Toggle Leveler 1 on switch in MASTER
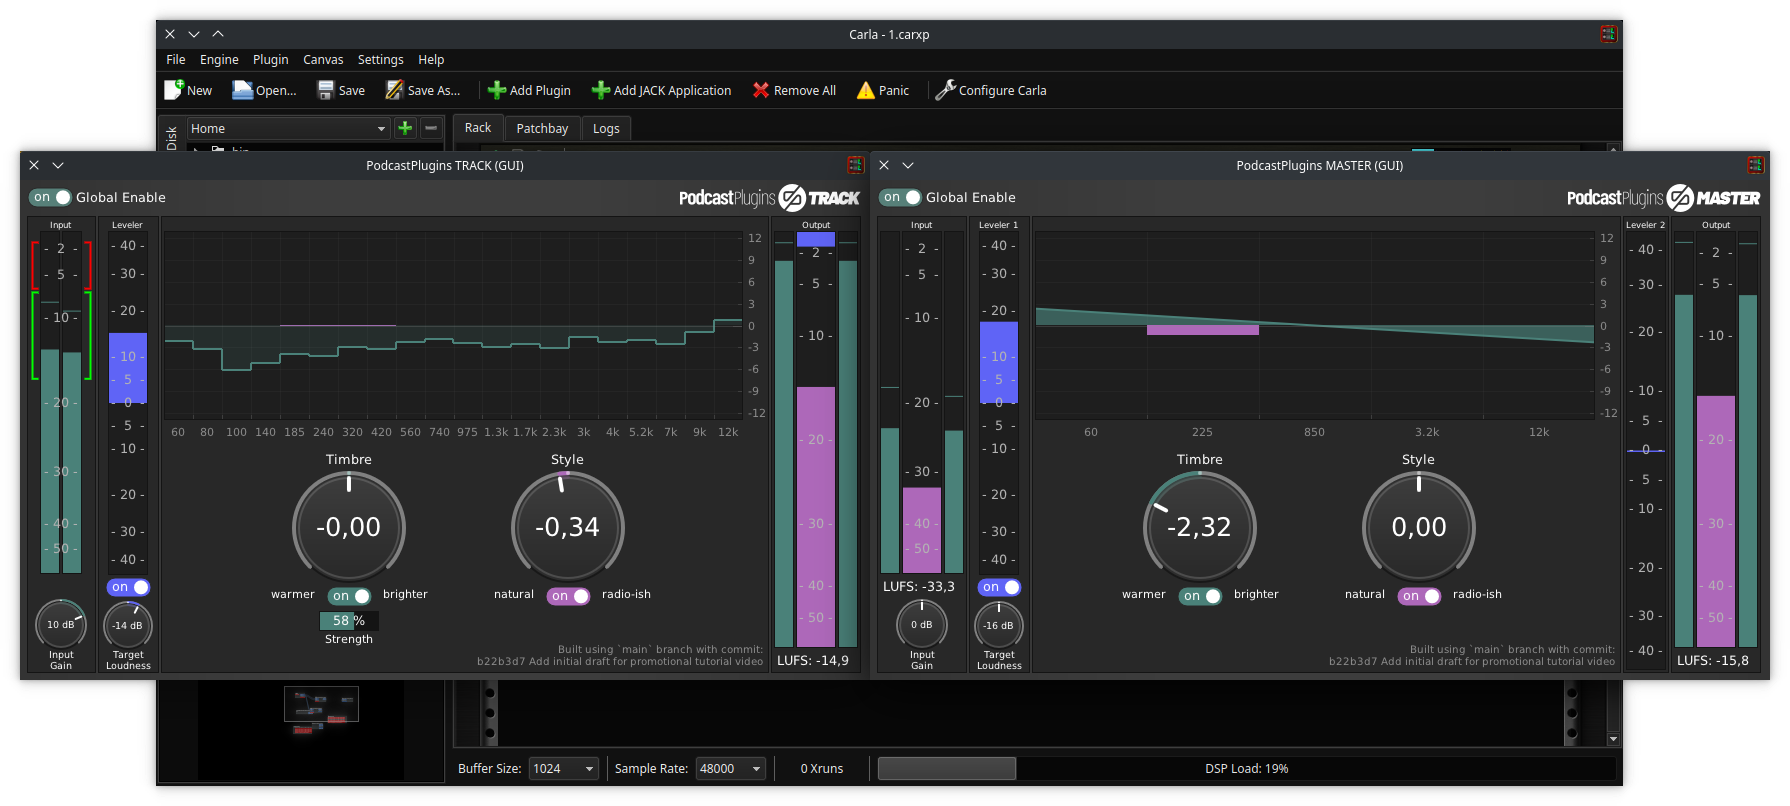The height and width of the screenshot is (806, 1790). 999,587
